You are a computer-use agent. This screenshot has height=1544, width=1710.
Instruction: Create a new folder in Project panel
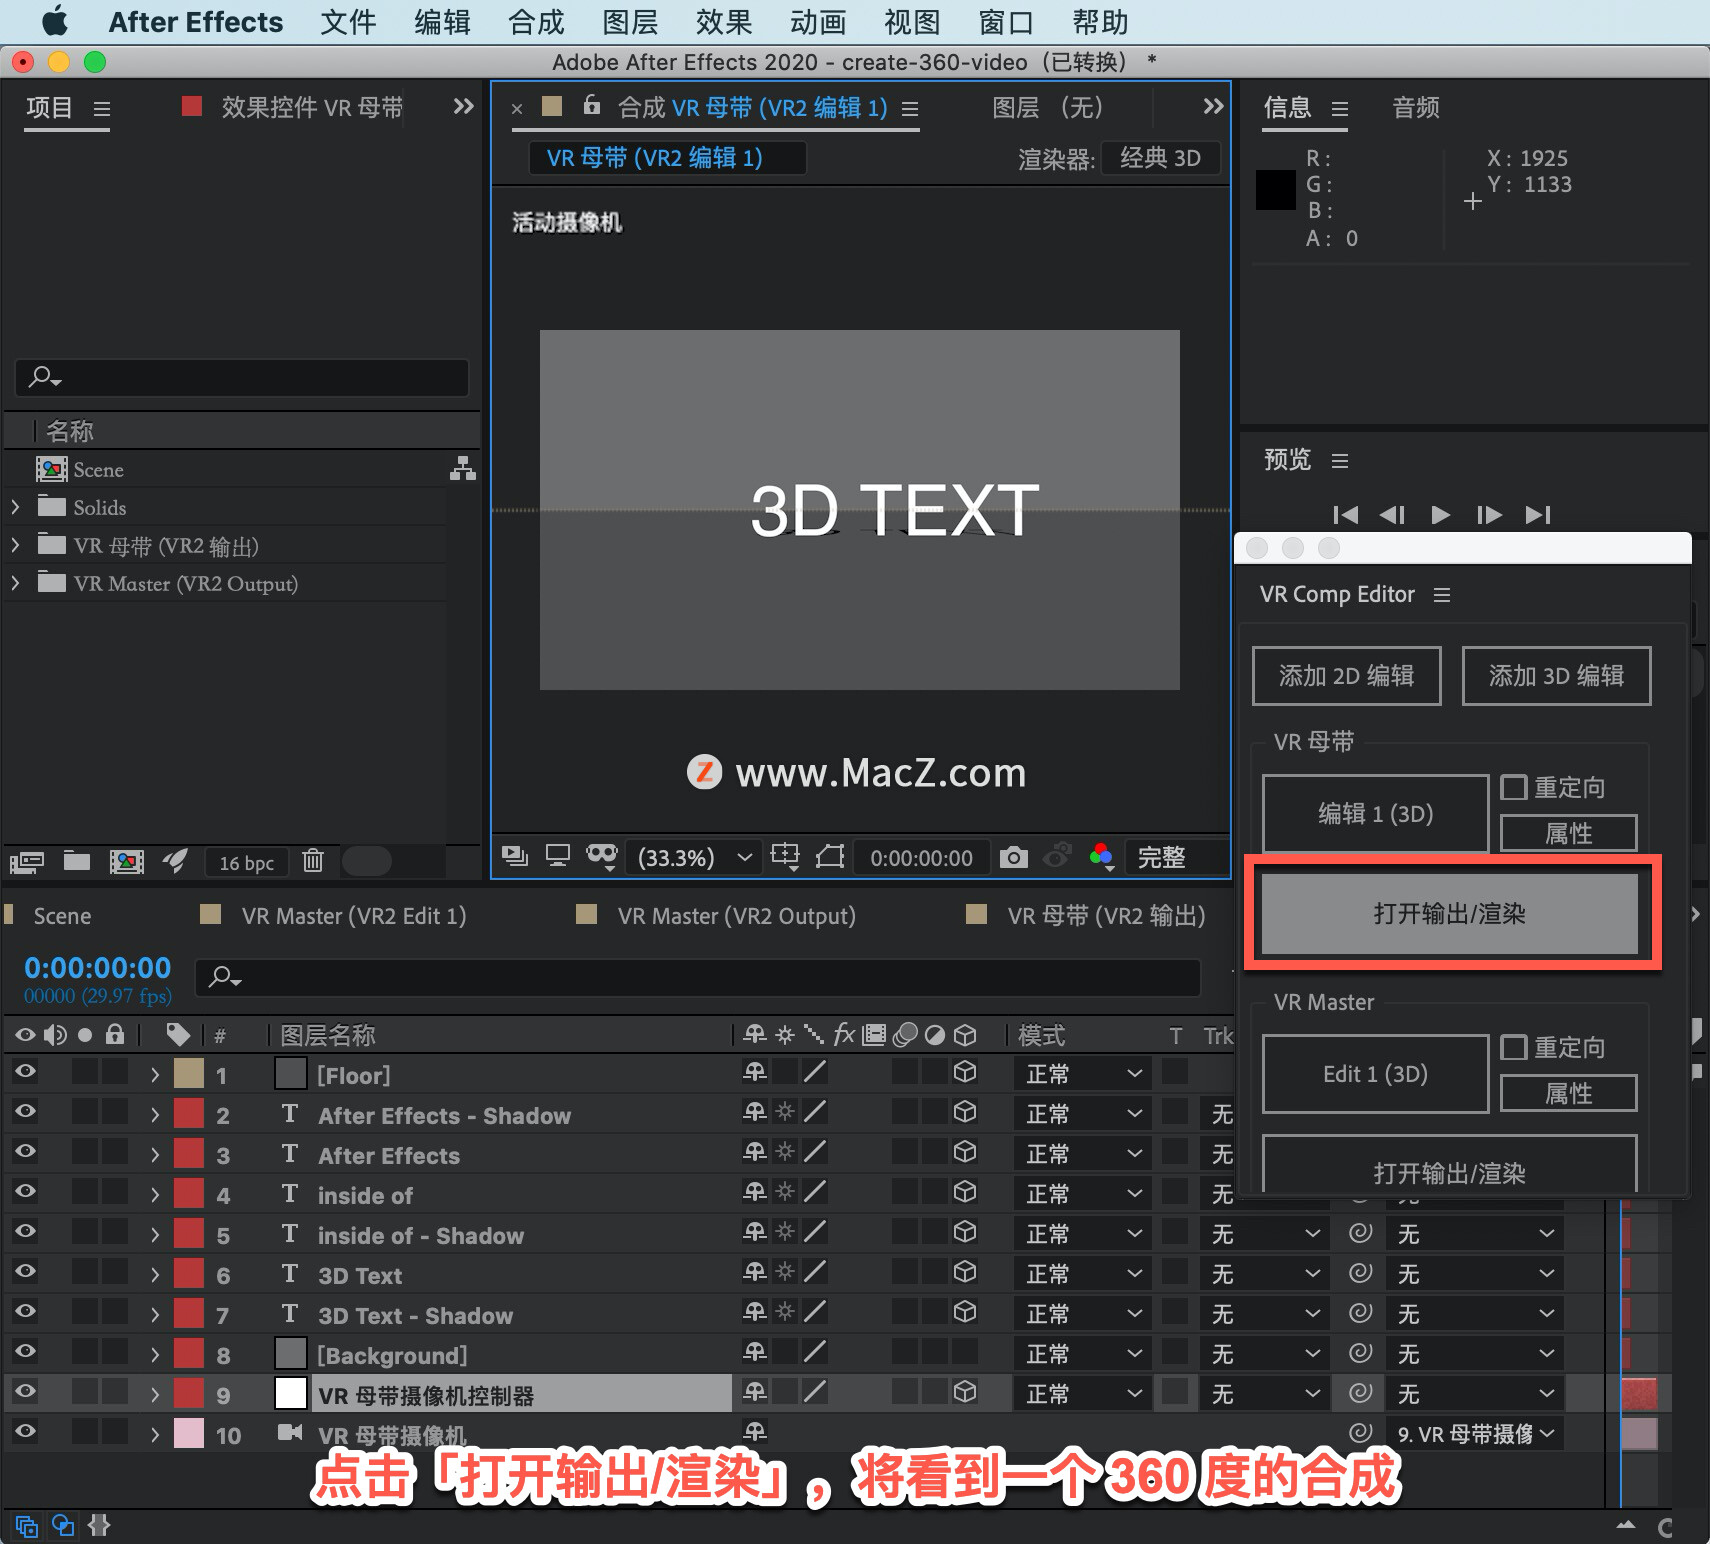pos(77,861)
